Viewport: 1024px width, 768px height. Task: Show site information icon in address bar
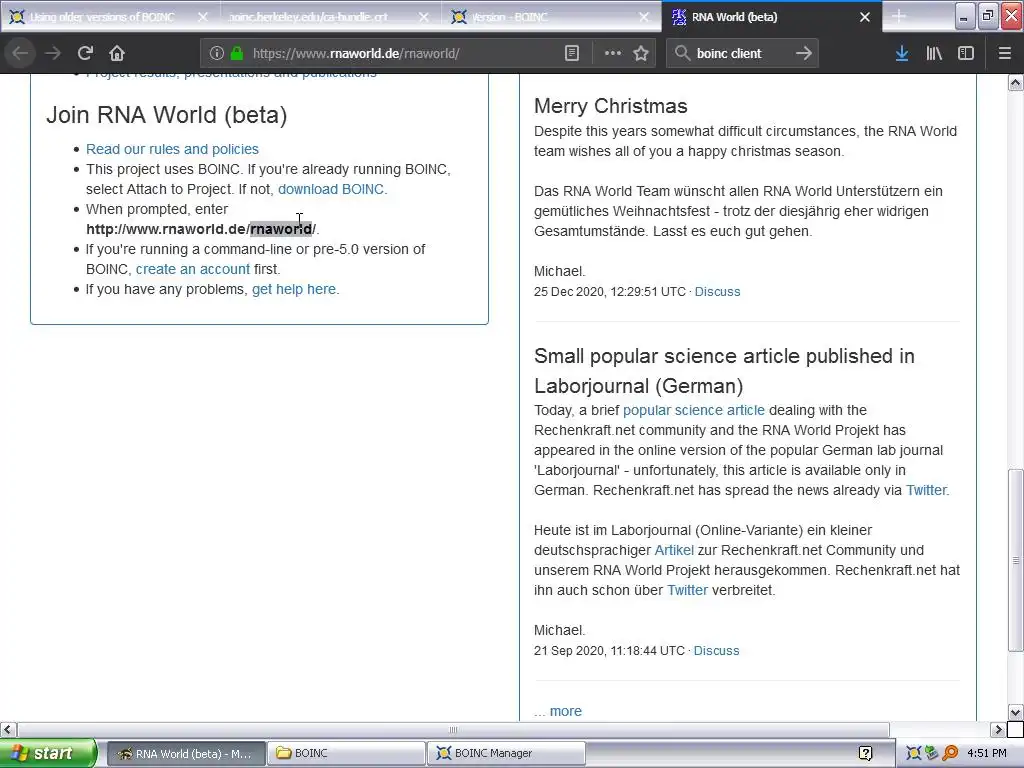(217, 54)
